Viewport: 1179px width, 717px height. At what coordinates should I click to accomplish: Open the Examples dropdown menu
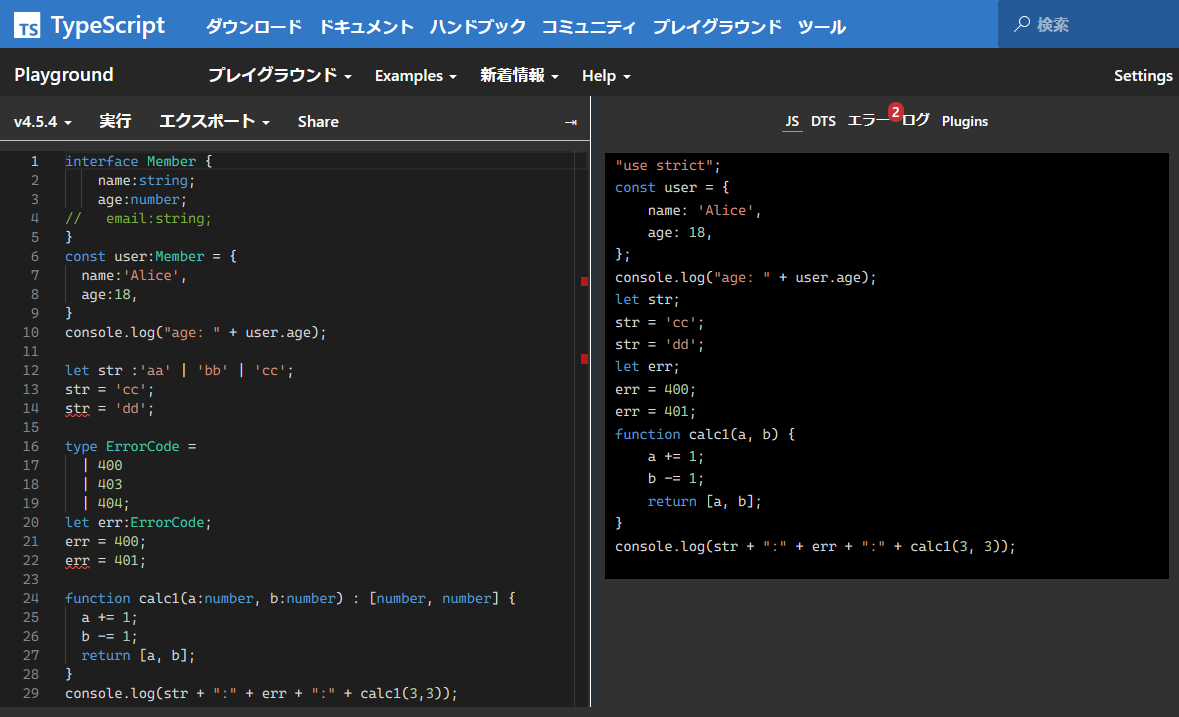[415, 76]
